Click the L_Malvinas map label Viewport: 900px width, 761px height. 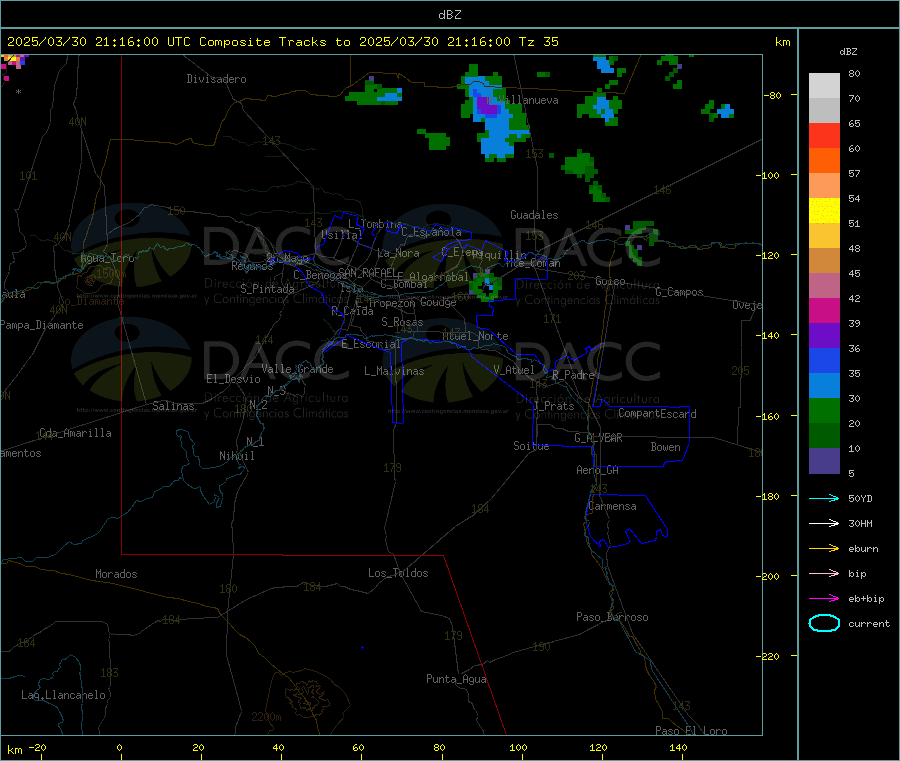pyautogui.click(x=394, y=371)
